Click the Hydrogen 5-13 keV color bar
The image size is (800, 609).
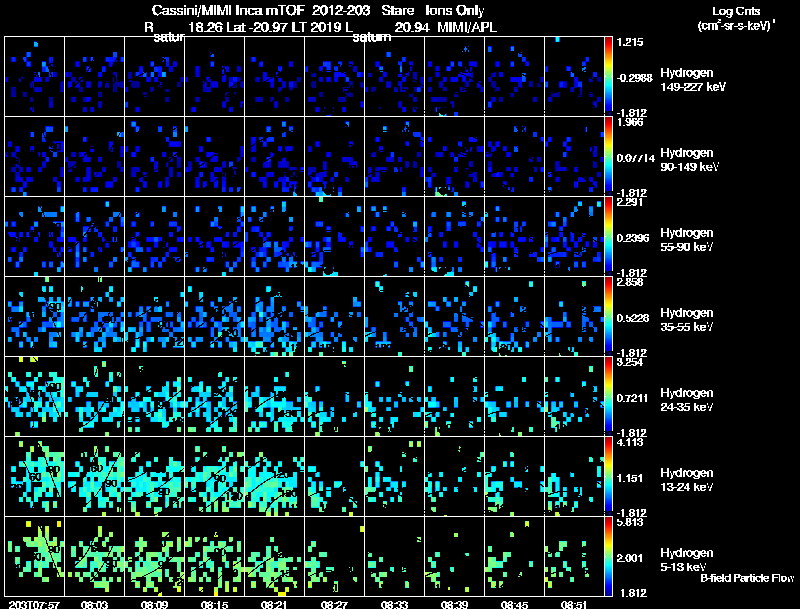point(608,556)
